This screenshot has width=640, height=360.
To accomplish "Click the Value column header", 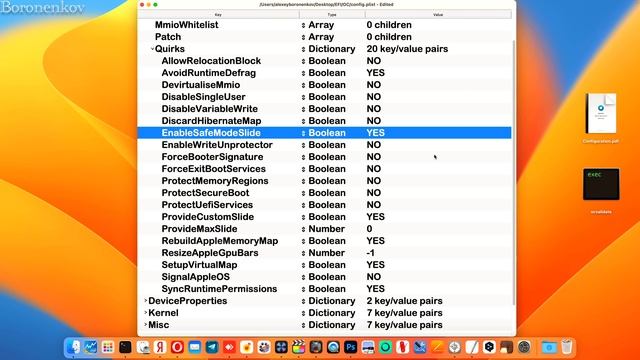I will coord(438,15).
